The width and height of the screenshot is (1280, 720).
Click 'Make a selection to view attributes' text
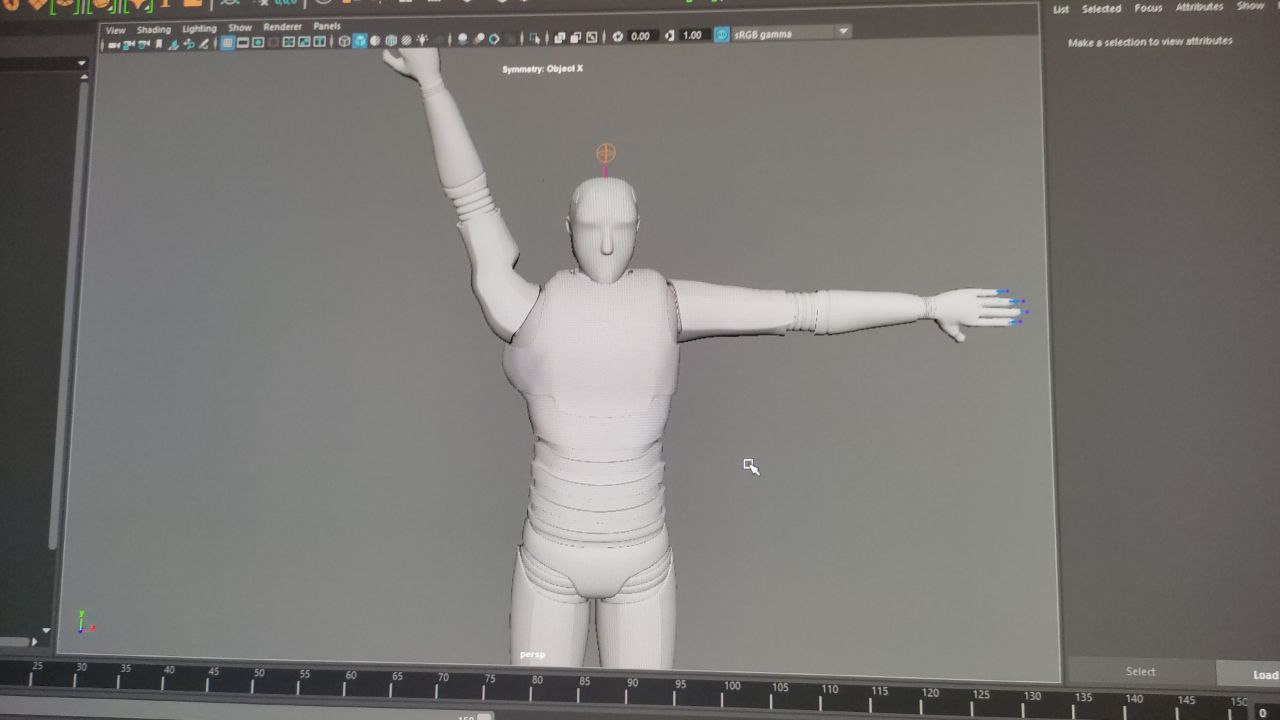coord(1150,42)
